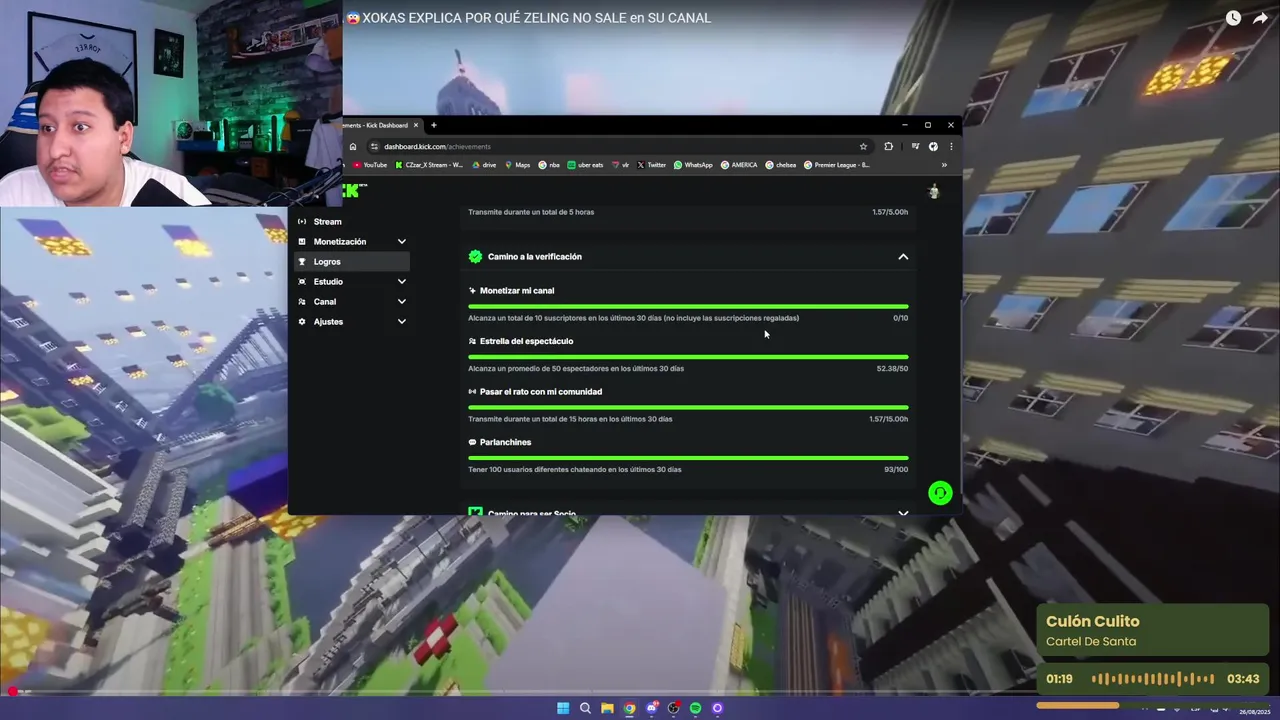Screen dimensions: 1280x720
Task: Open the Windows Start button
Action: coord(563,708)
